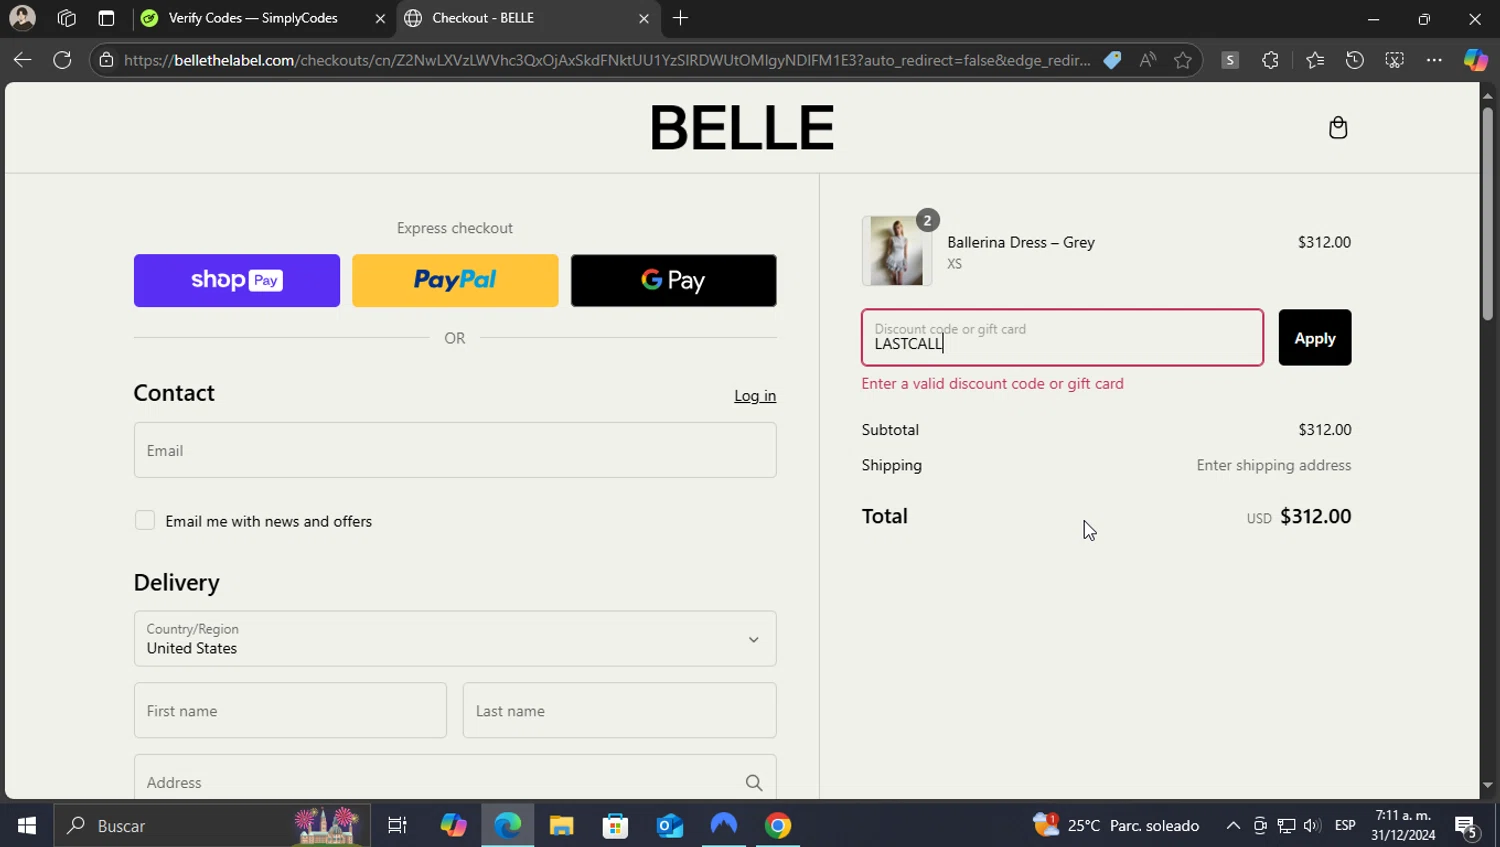The height and width of the screenshot is (847, 1500).
Task: Open File Explorer from the taskbar
Action: (x=561, y=825)
